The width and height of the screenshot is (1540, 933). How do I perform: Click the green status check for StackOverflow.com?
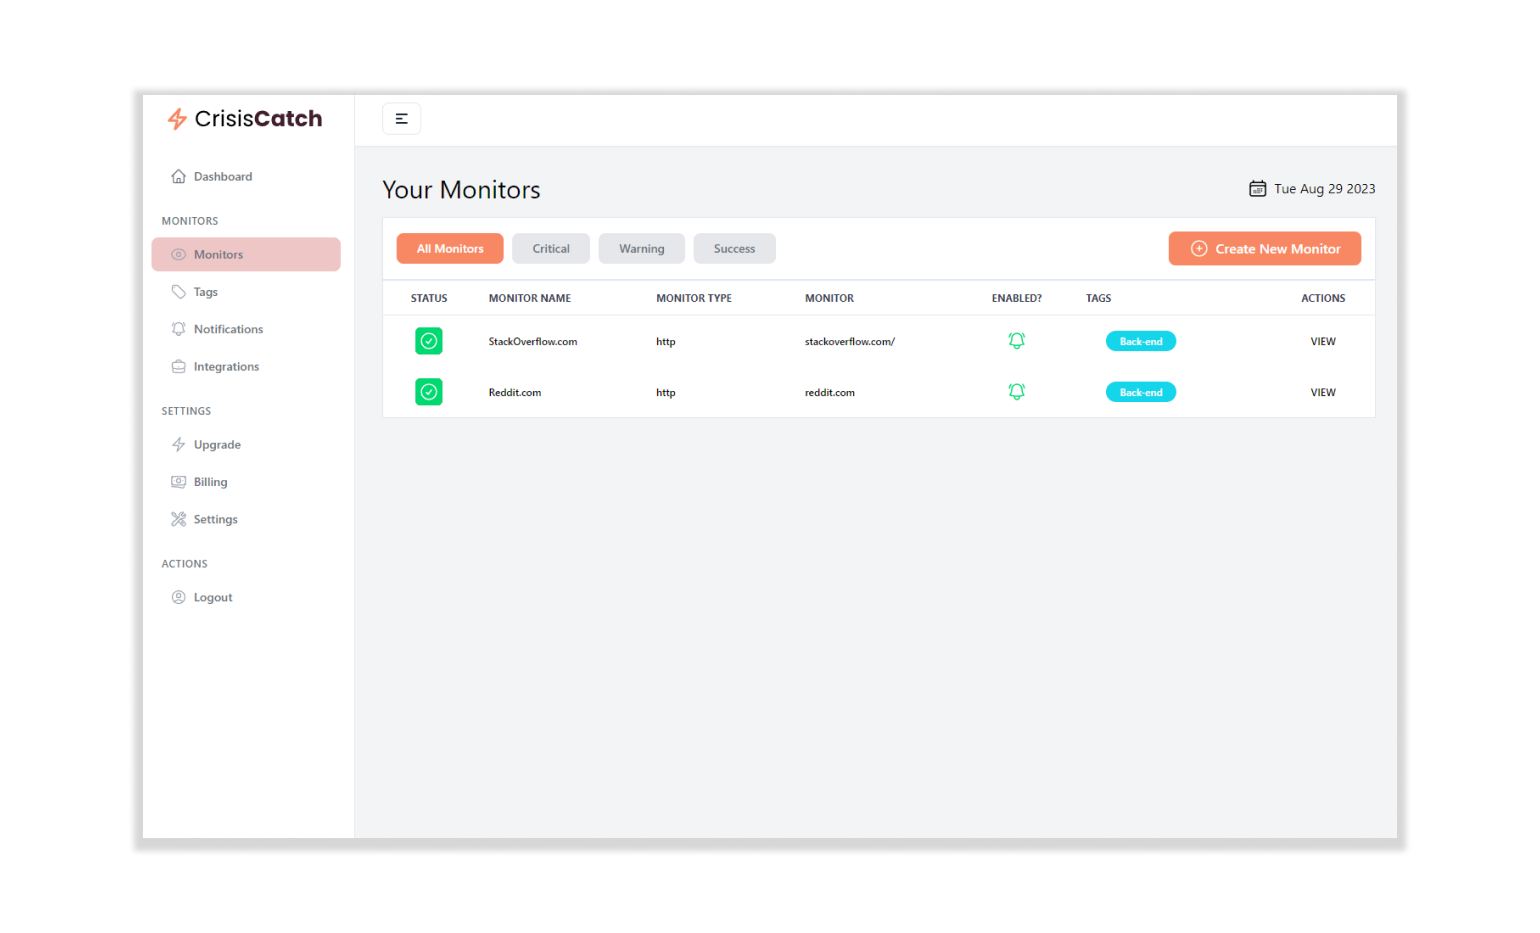click(x=429, y=341)
